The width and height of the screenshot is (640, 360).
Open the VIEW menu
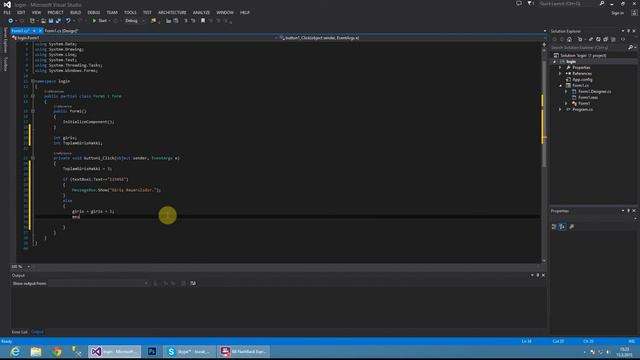click(x=36, y=13)
